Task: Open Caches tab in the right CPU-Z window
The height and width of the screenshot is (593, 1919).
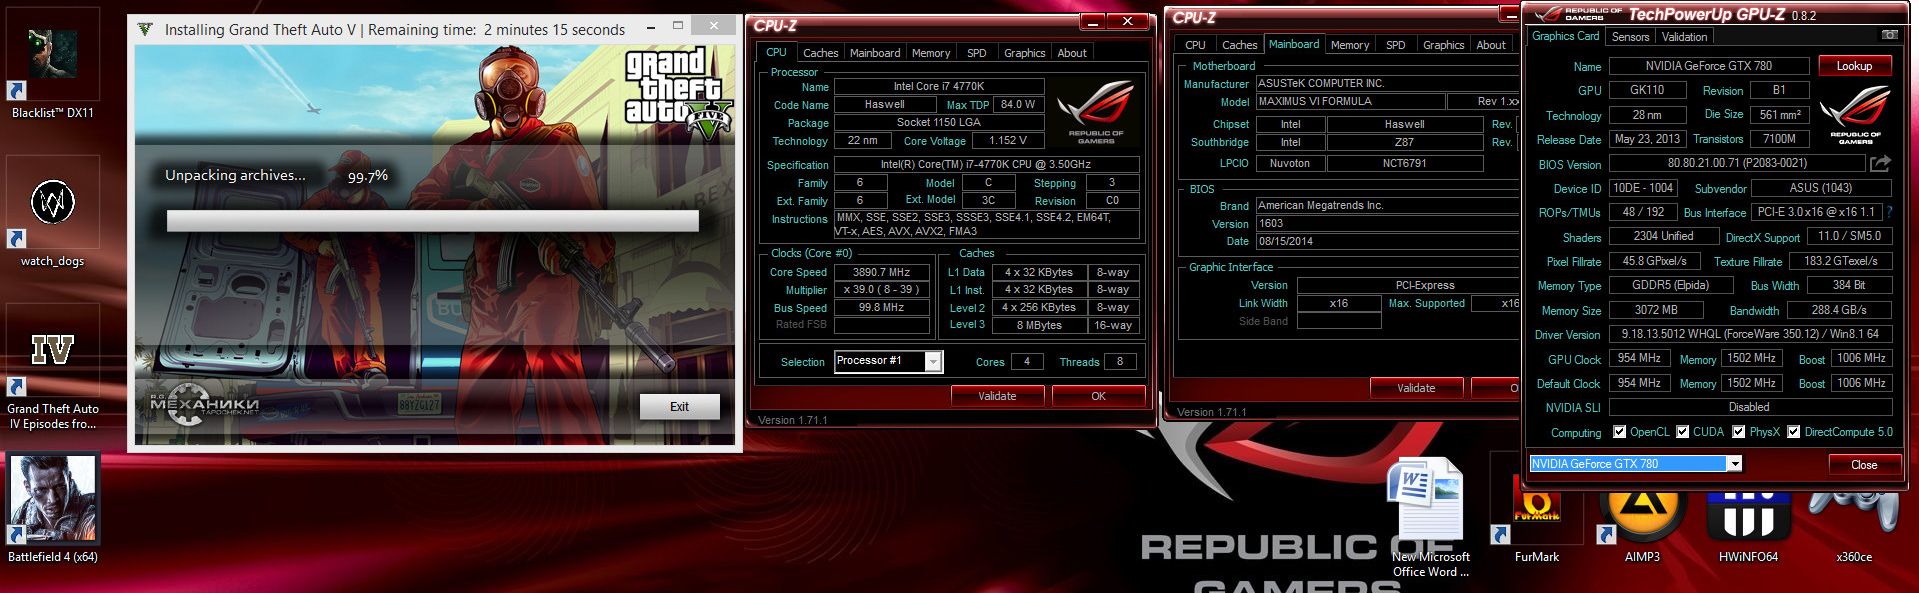Action: tap(1239, 45)
